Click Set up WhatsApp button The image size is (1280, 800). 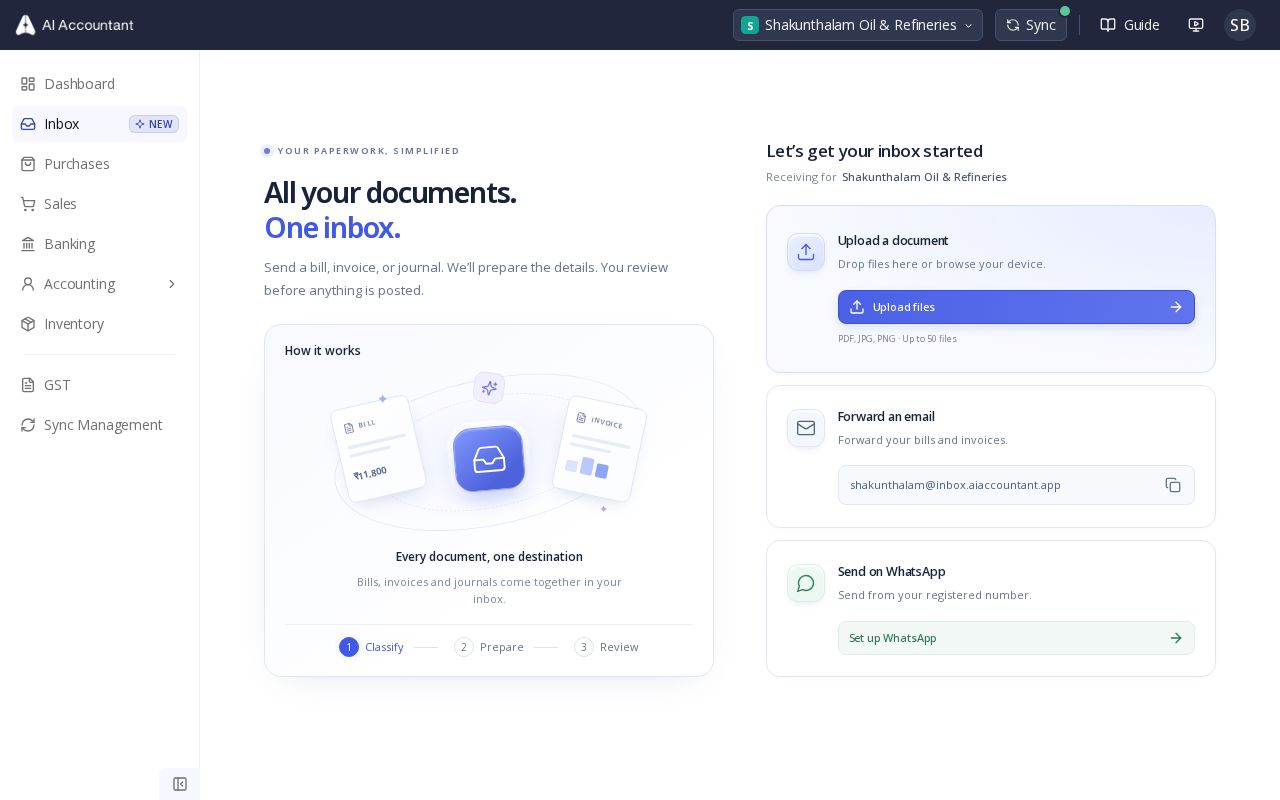pyautogui.click(x=1016, y=638)
